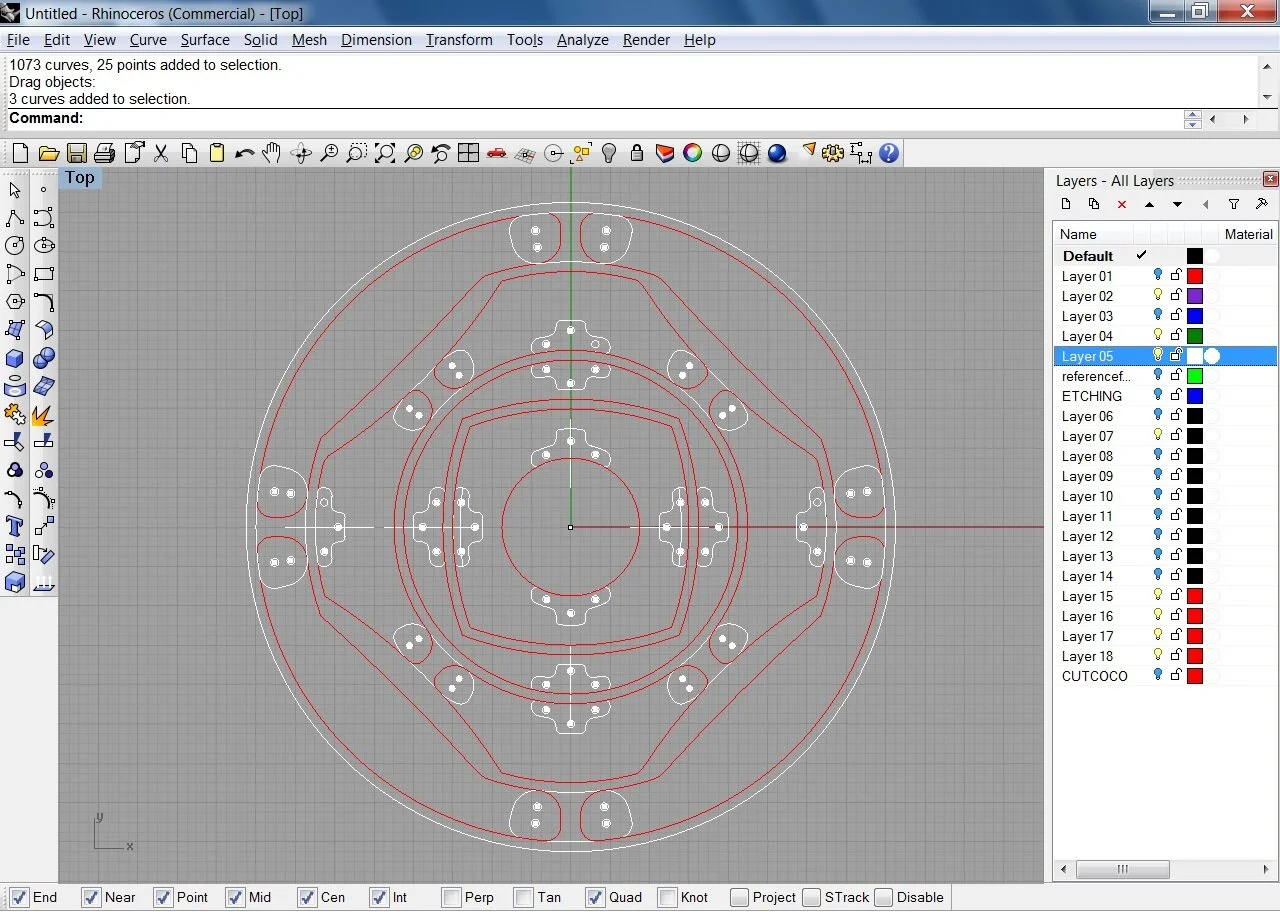Click the padlock Lock objects icon
Viewport: 1280px width, 912px height.
[x=637, y=153]
